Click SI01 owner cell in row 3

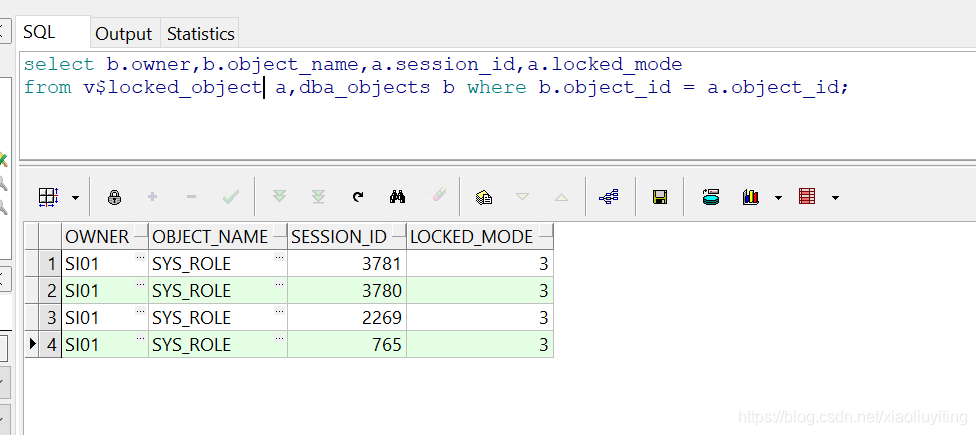(x=105, y=317)
